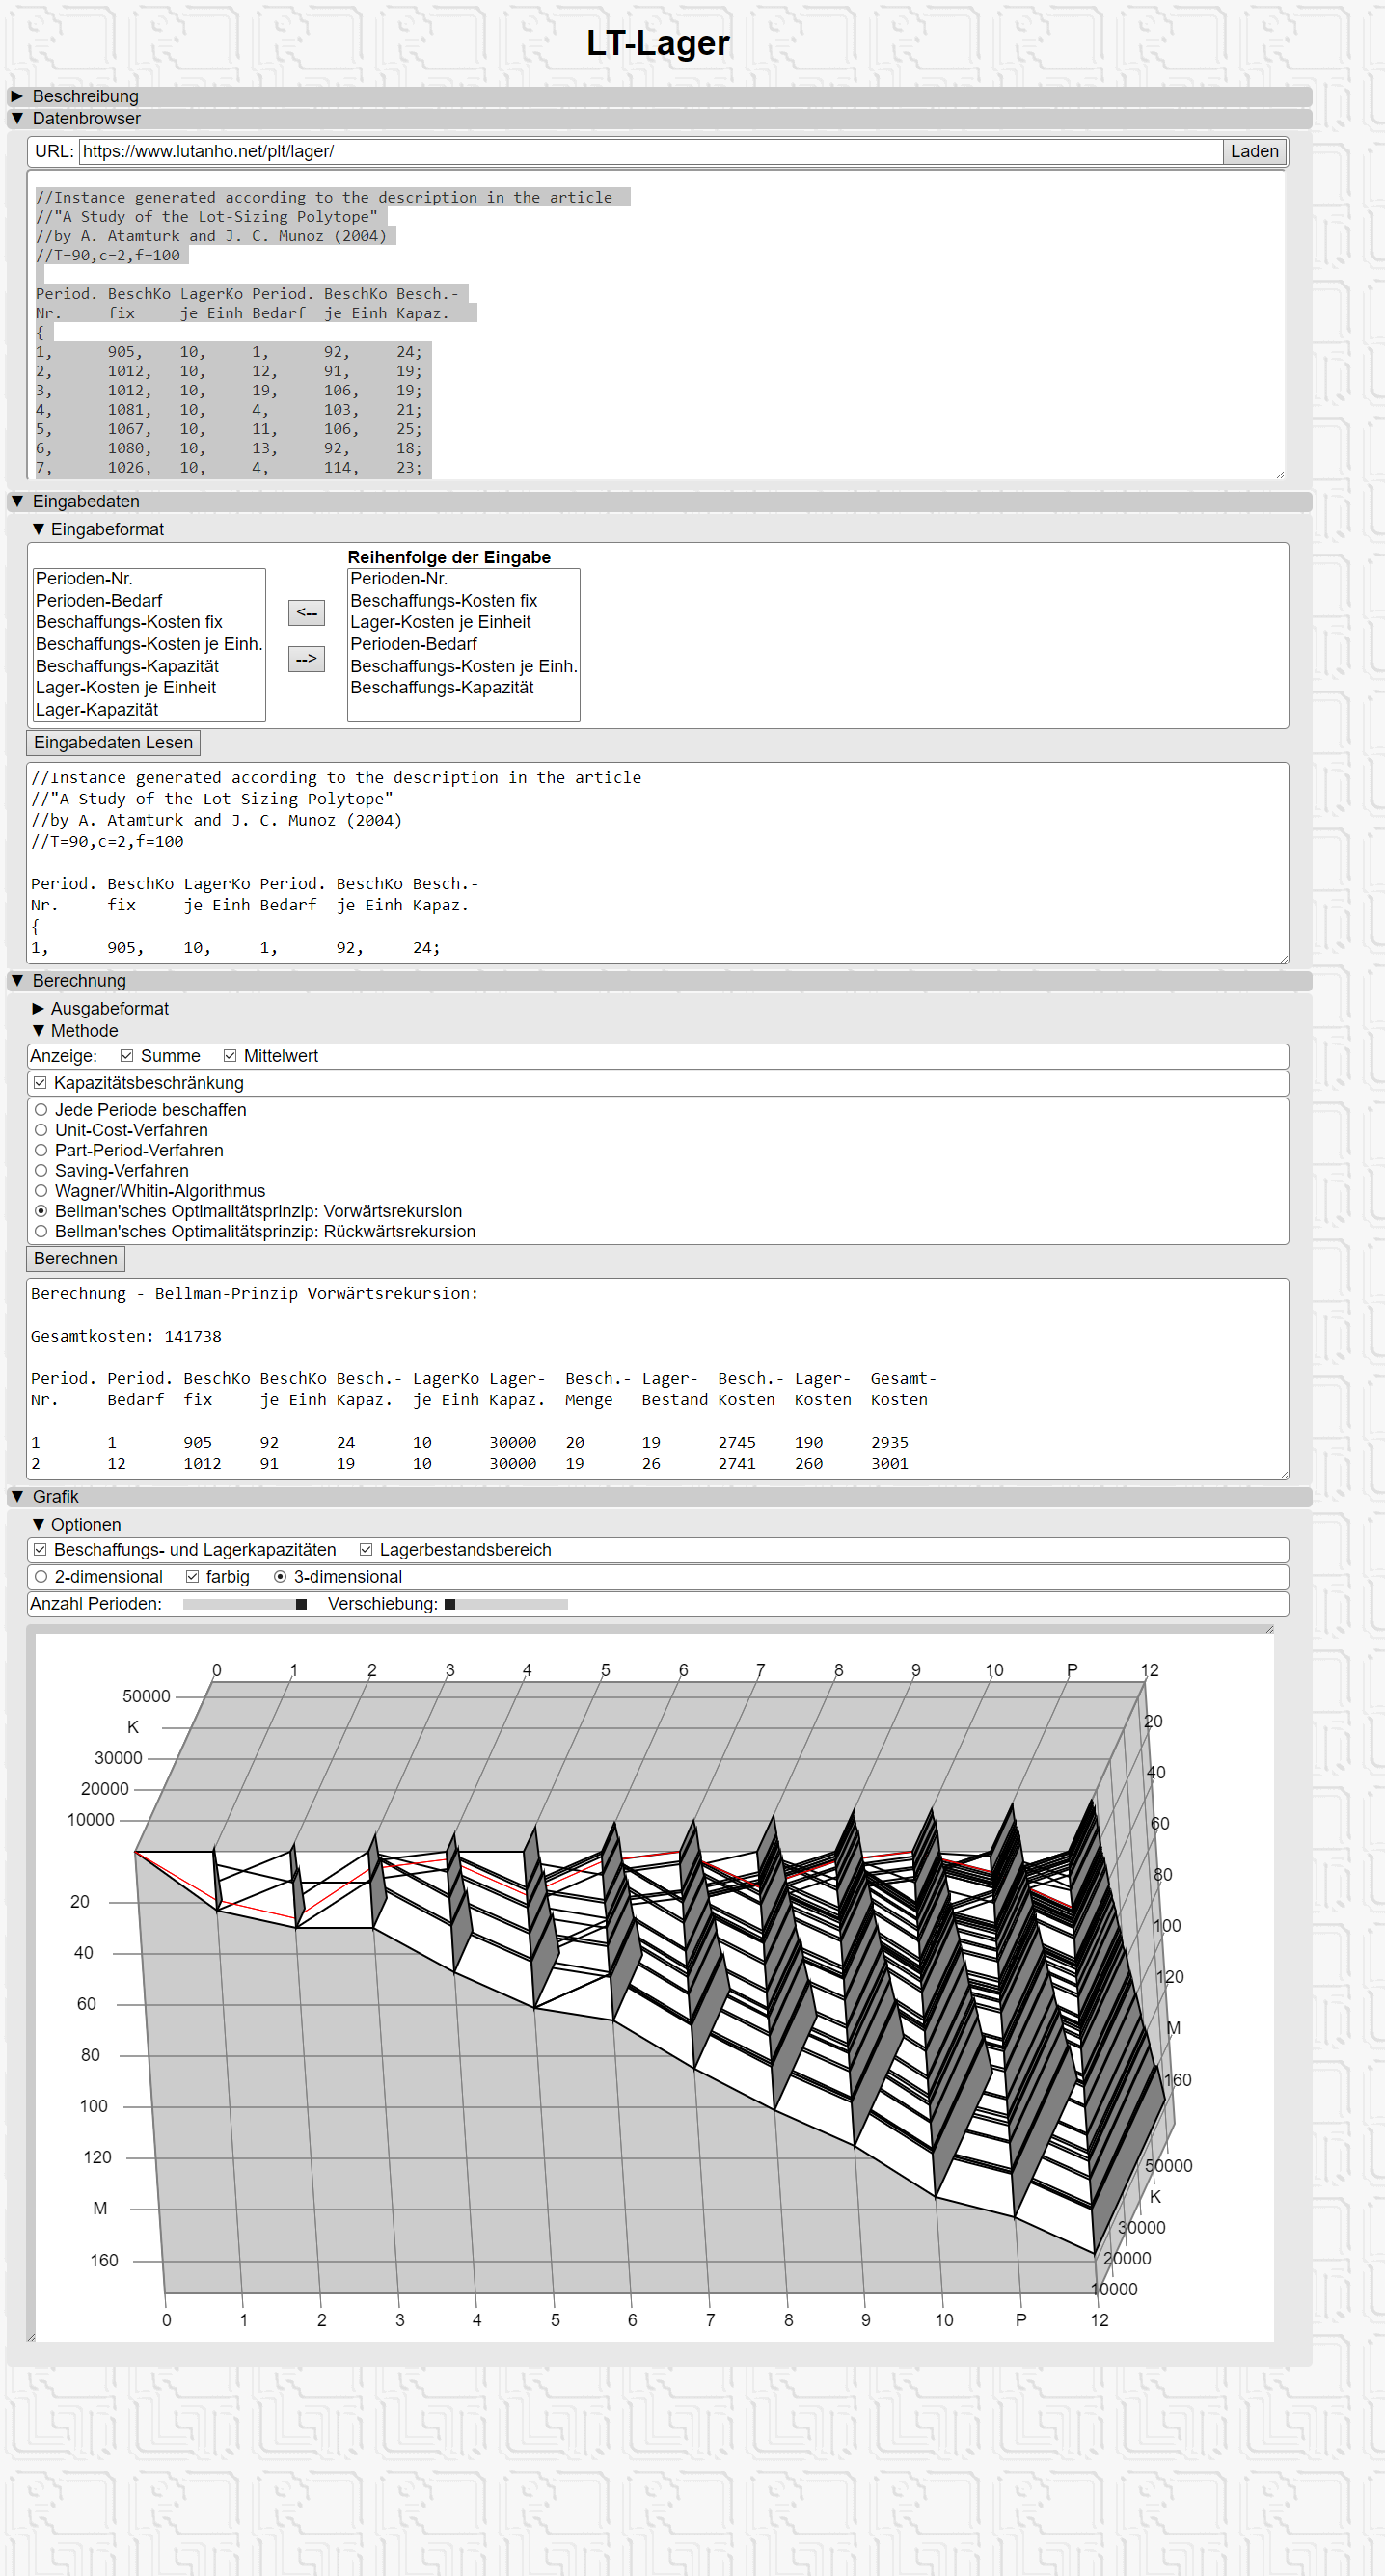This screenshot has height=2576, width=1385.
Task: Click the Berechnen button
Action: 75,1258
